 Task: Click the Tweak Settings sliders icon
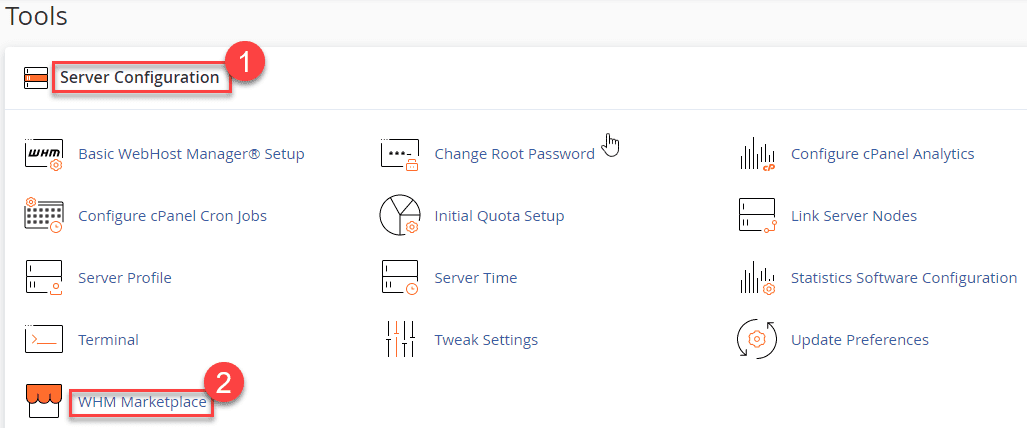click(x=400, y=340)
